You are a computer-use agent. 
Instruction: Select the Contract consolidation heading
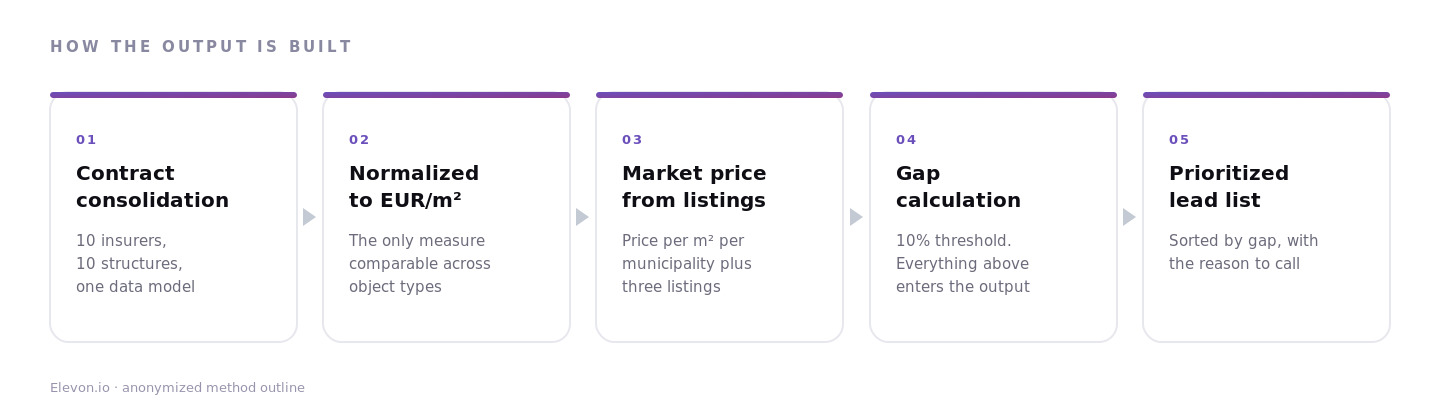[x=152, y=187]
